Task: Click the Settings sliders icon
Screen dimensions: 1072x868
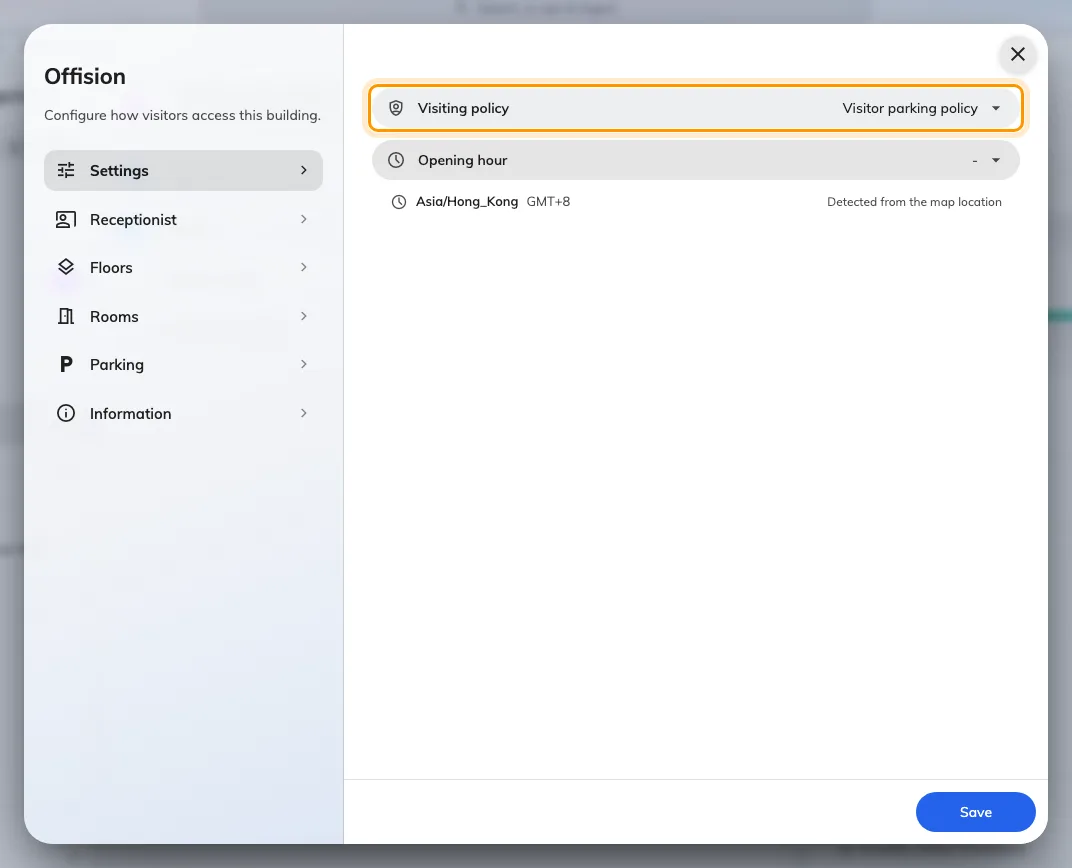Action: 66,170
